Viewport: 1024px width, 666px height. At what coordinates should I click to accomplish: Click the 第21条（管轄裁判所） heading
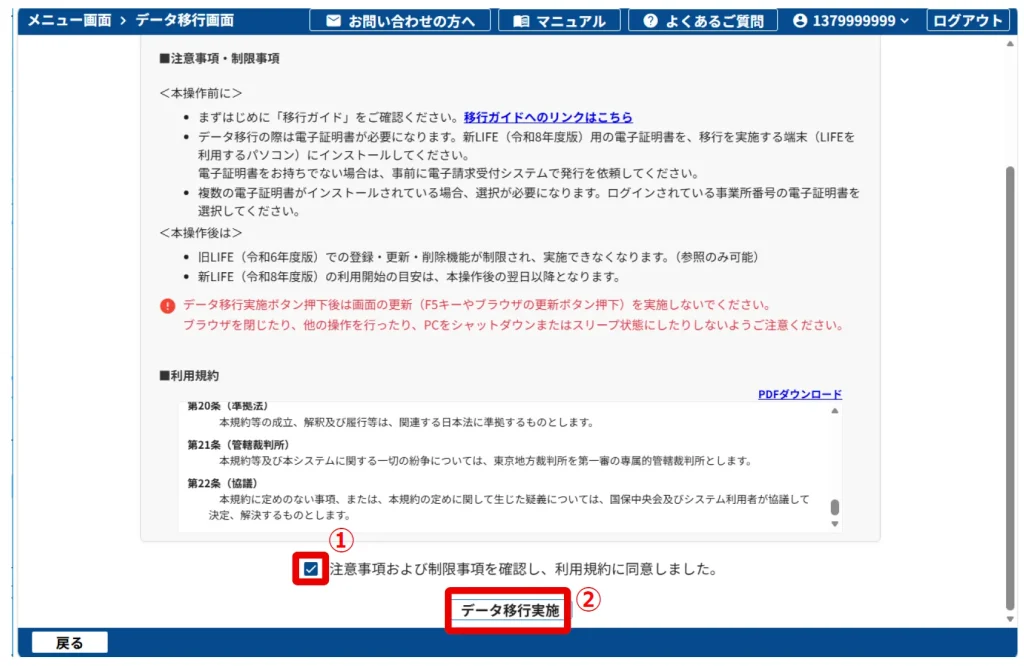[x=238, y=445]
